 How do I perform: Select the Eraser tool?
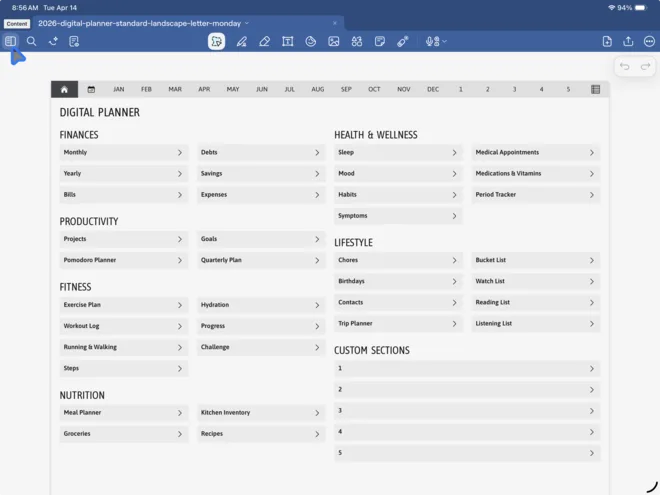coord(264,41)
